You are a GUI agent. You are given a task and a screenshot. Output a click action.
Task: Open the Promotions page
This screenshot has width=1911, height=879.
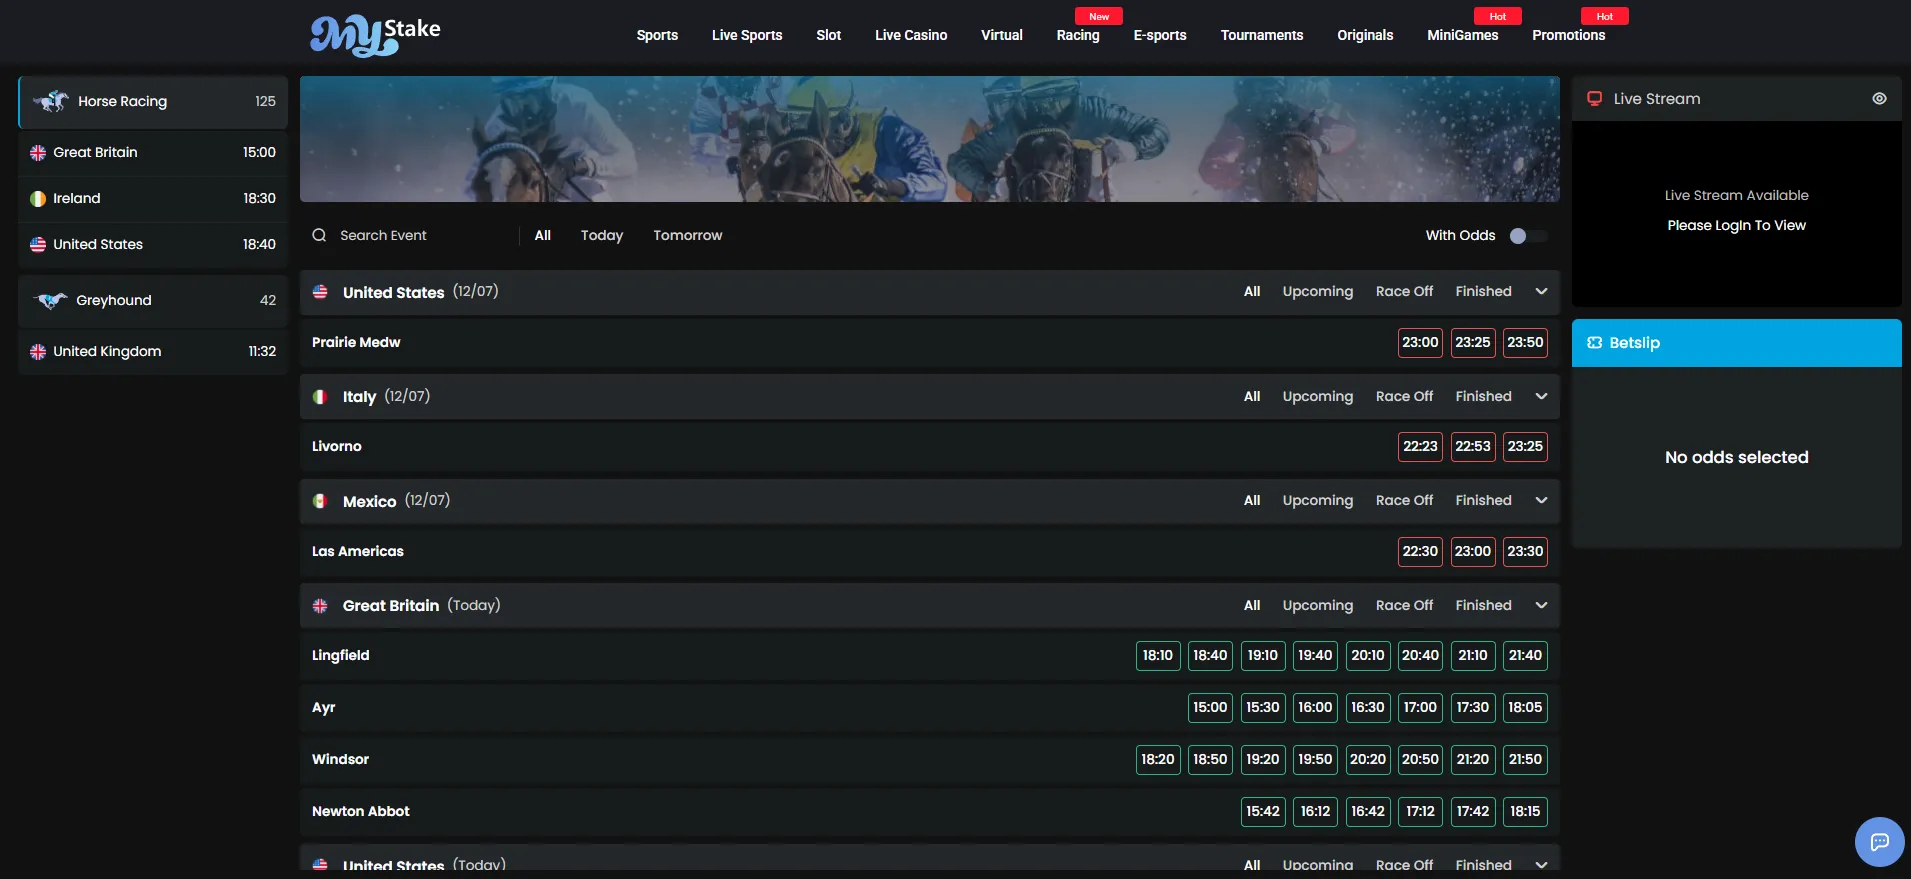pyautogui.click(x=1568, y=35)
